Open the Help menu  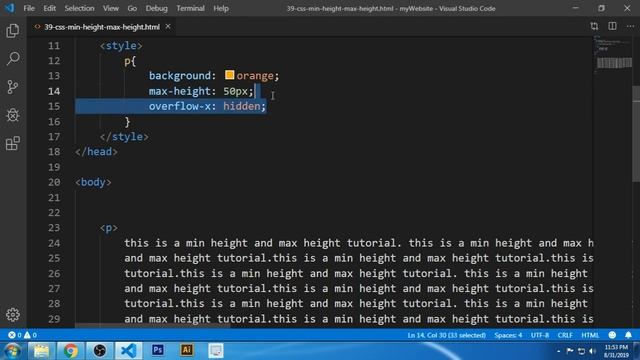point(221,8)
